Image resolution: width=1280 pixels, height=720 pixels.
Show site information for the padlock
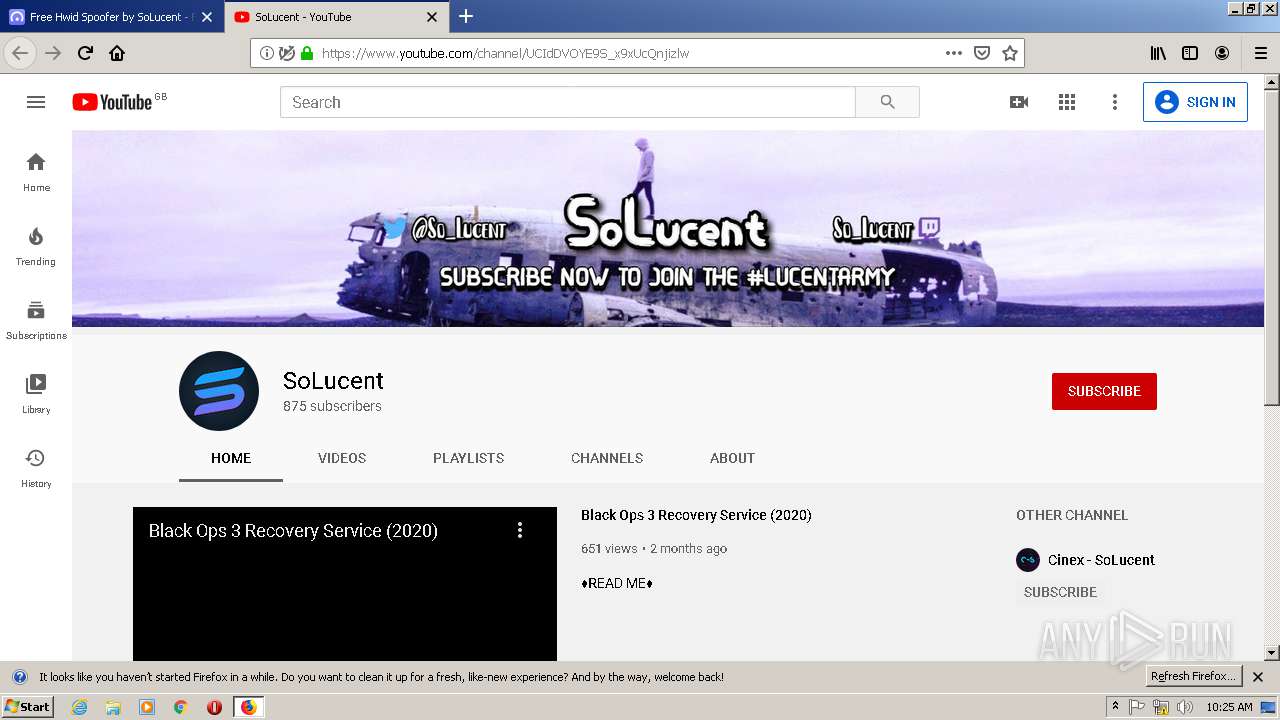click(x=307, y=53)
